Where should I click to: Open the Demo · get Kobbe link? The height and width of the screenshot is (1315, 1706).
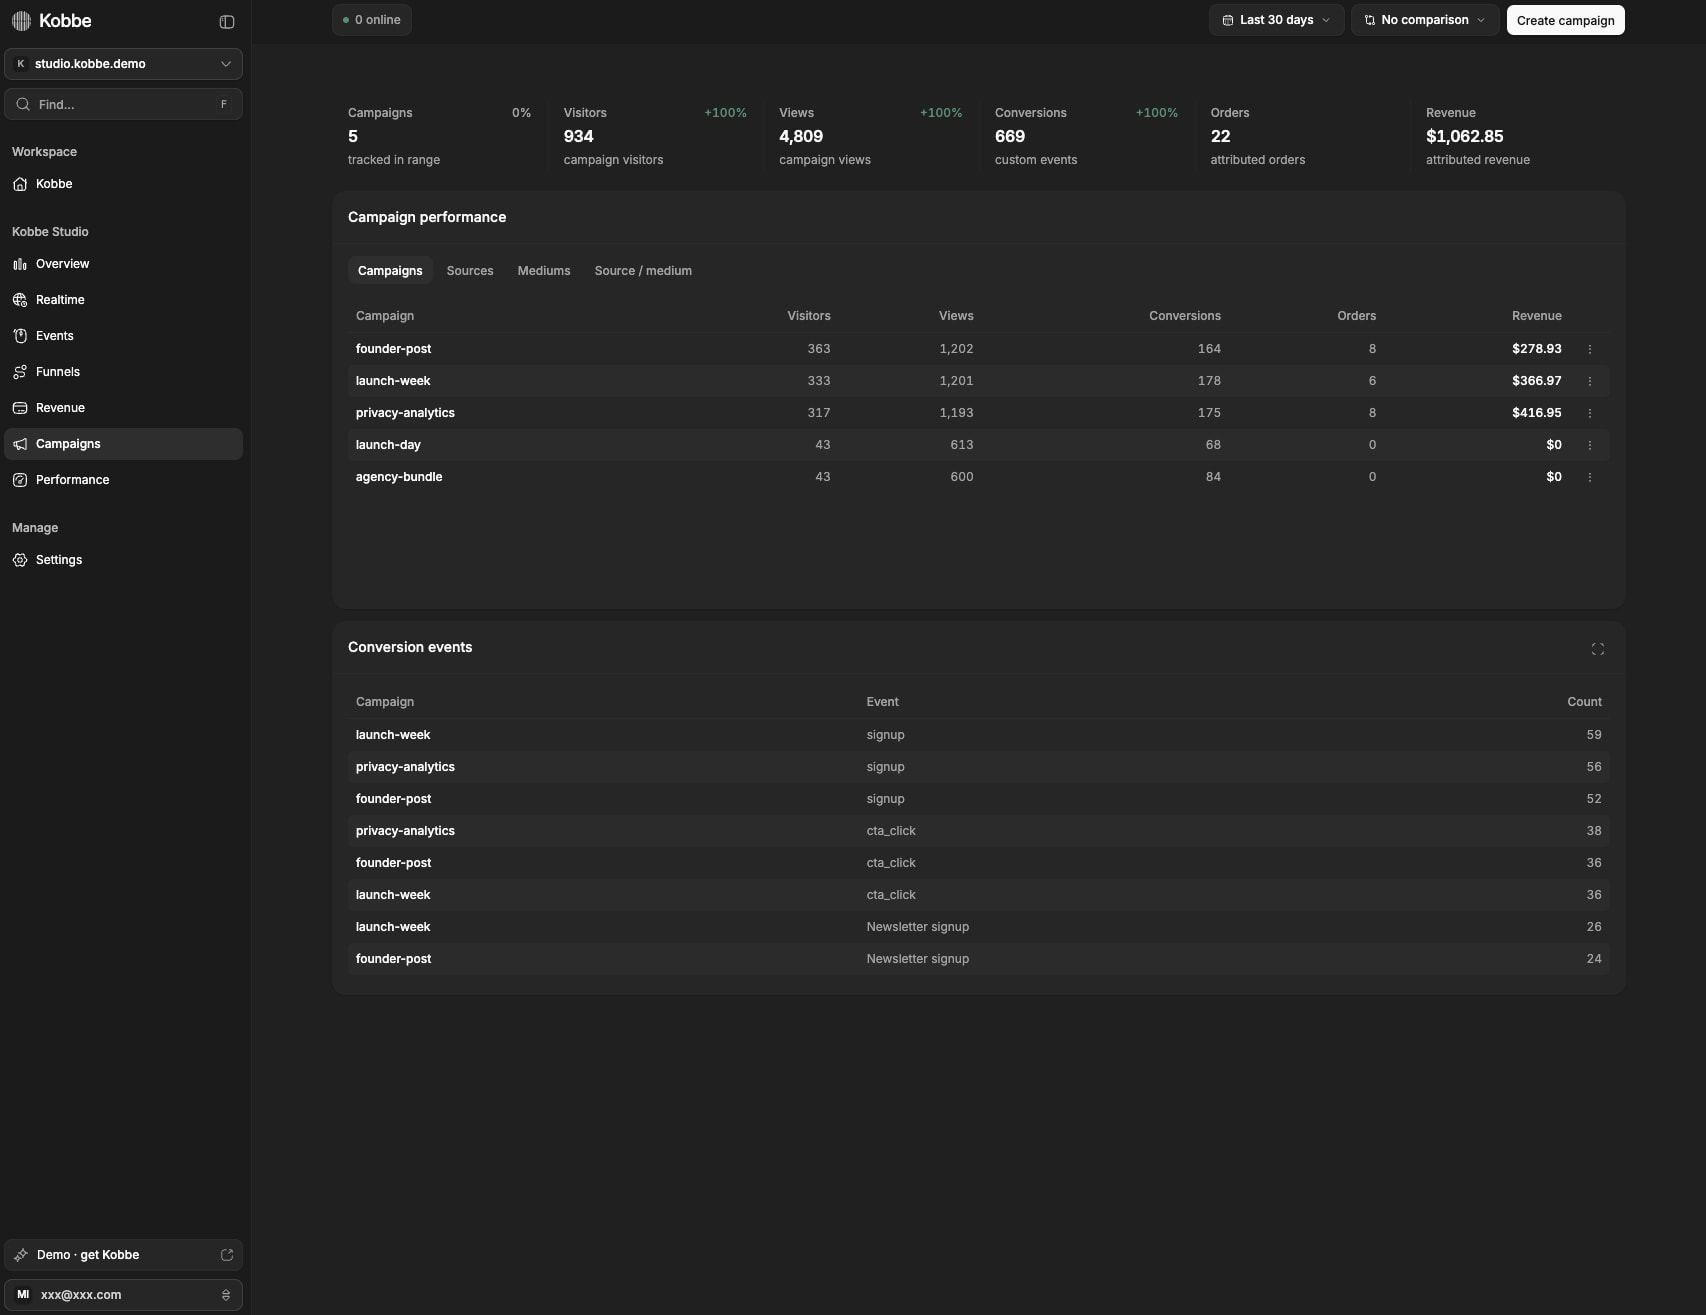coord(123,1255)
